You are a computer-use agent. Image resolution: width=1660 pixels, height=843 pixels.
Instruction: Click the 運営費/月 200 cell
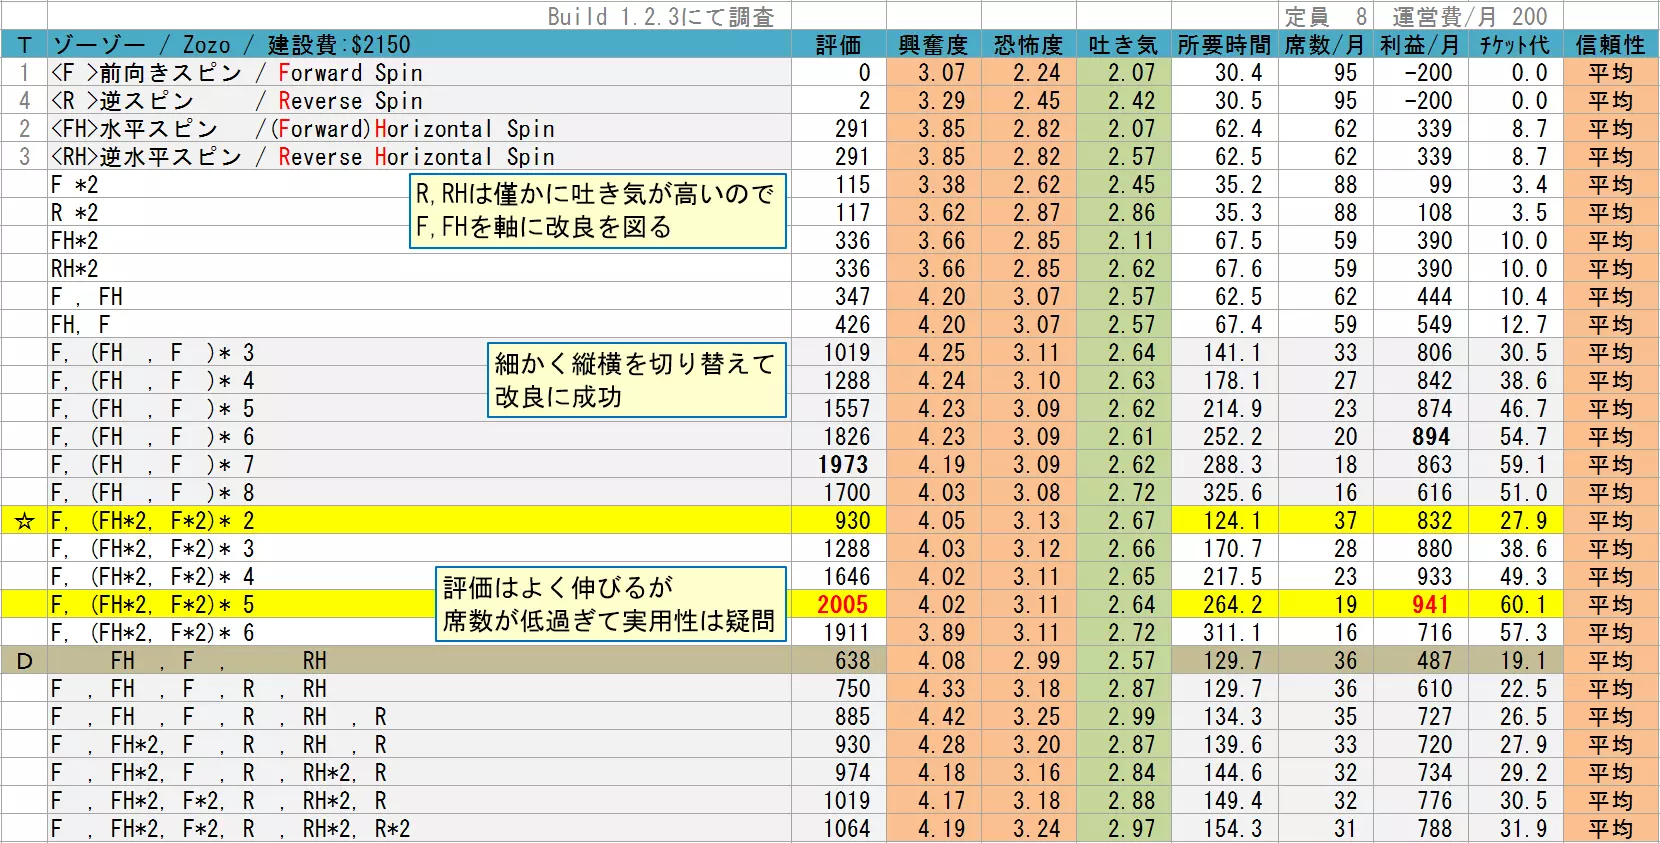point(1469,17)
